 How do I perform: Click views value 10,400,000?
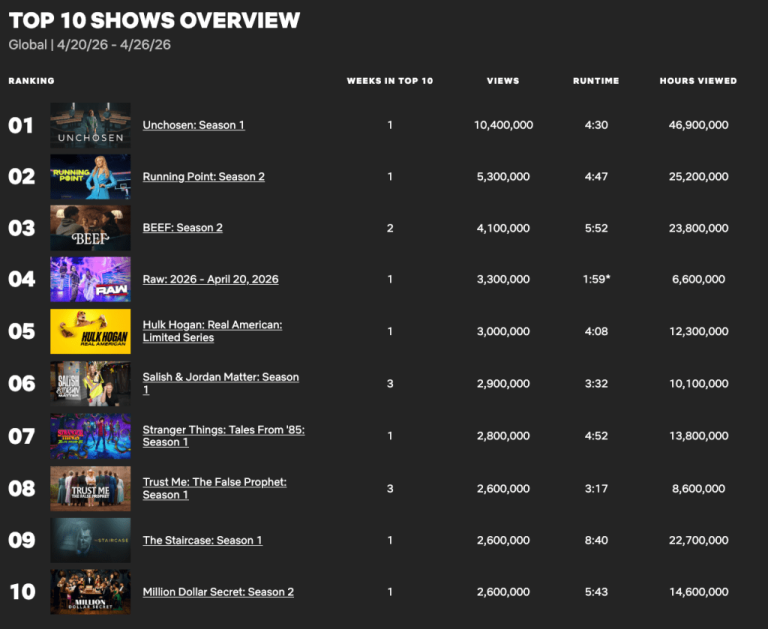click(504, 125)
